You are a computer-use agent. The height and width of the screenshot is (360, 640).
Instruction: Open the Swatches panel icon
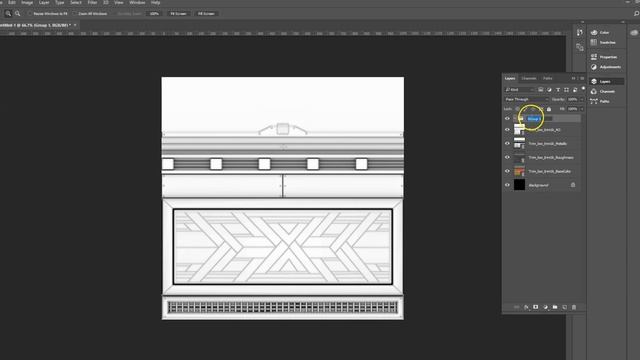click(x=594, y=42)
